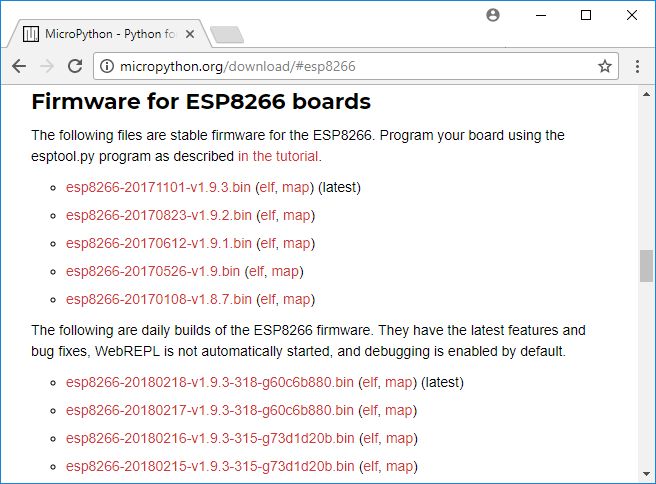The image size is (656, 484).
Task: Click the forward navigation arrow
Action: 47,66
